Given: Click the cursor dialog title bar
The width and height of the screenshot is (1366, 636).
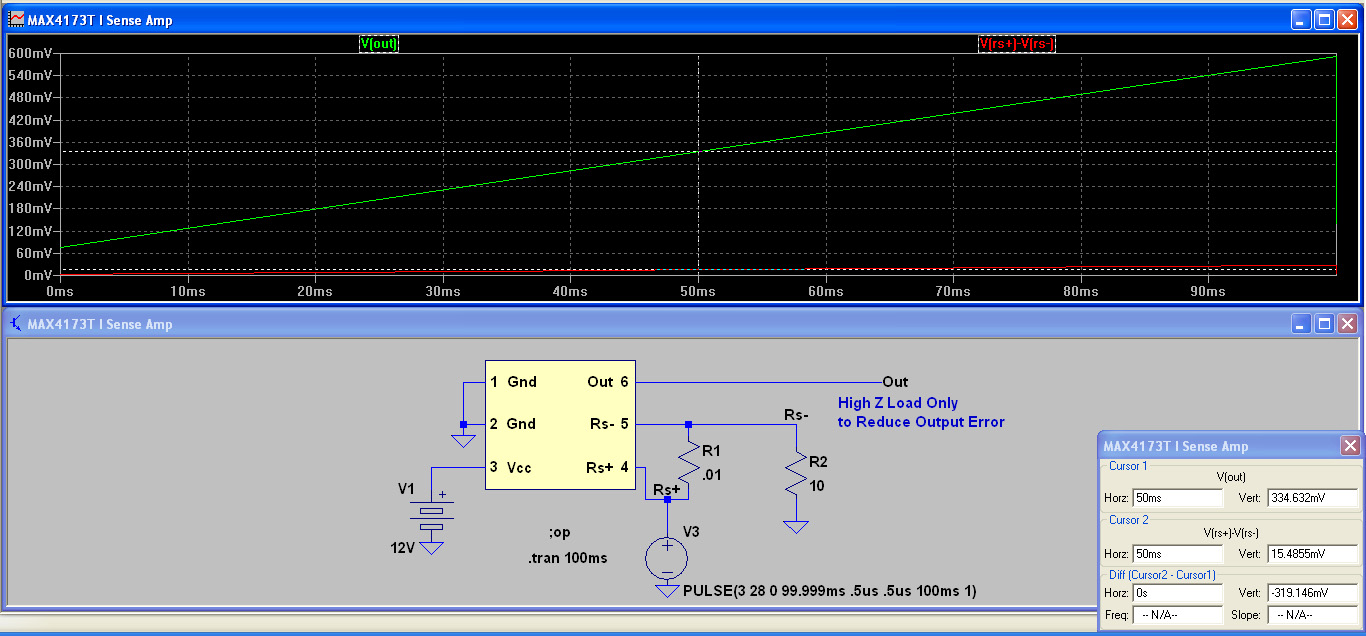Looking at the screenshot, I should tap(1218, 446).
